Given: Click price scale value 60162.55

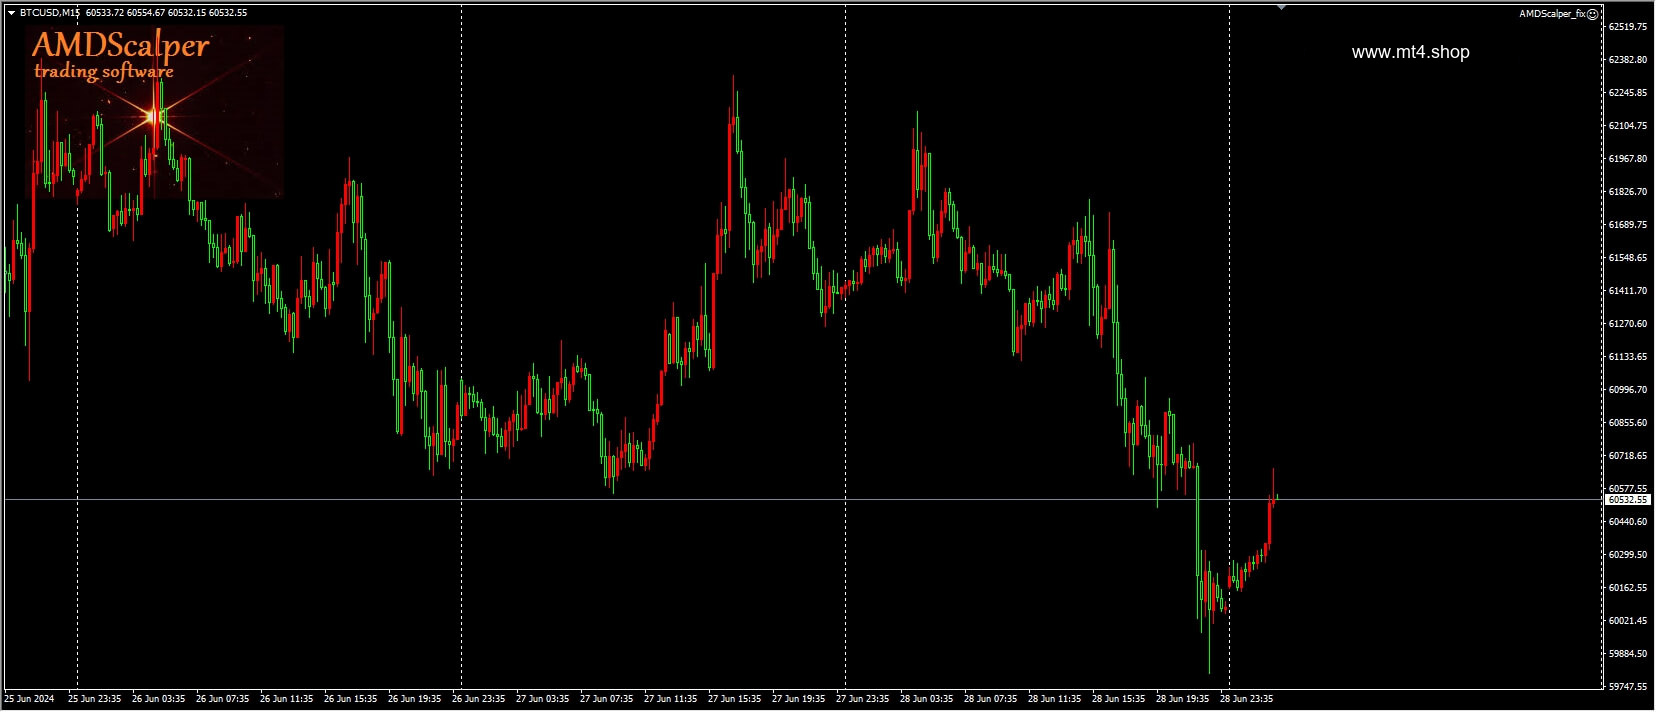Looking at the screenshot, I should pyautogui.click(x=1627, y=588).
